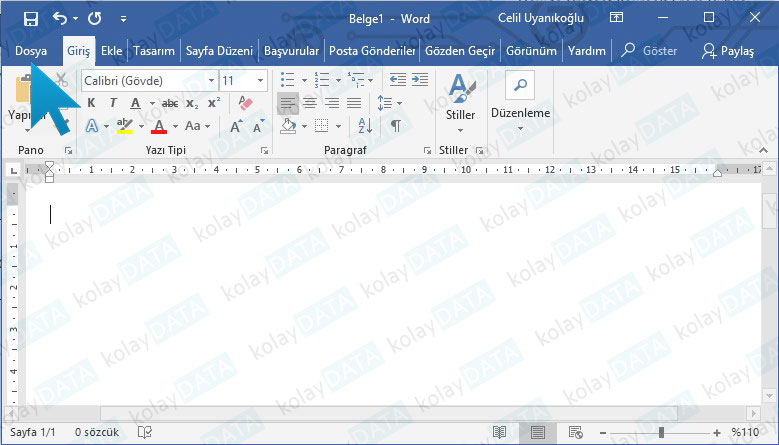Open Change Case (Aa) menu
Image resolution: width=779 pixels, height=445 pixels.
point(197,126)
